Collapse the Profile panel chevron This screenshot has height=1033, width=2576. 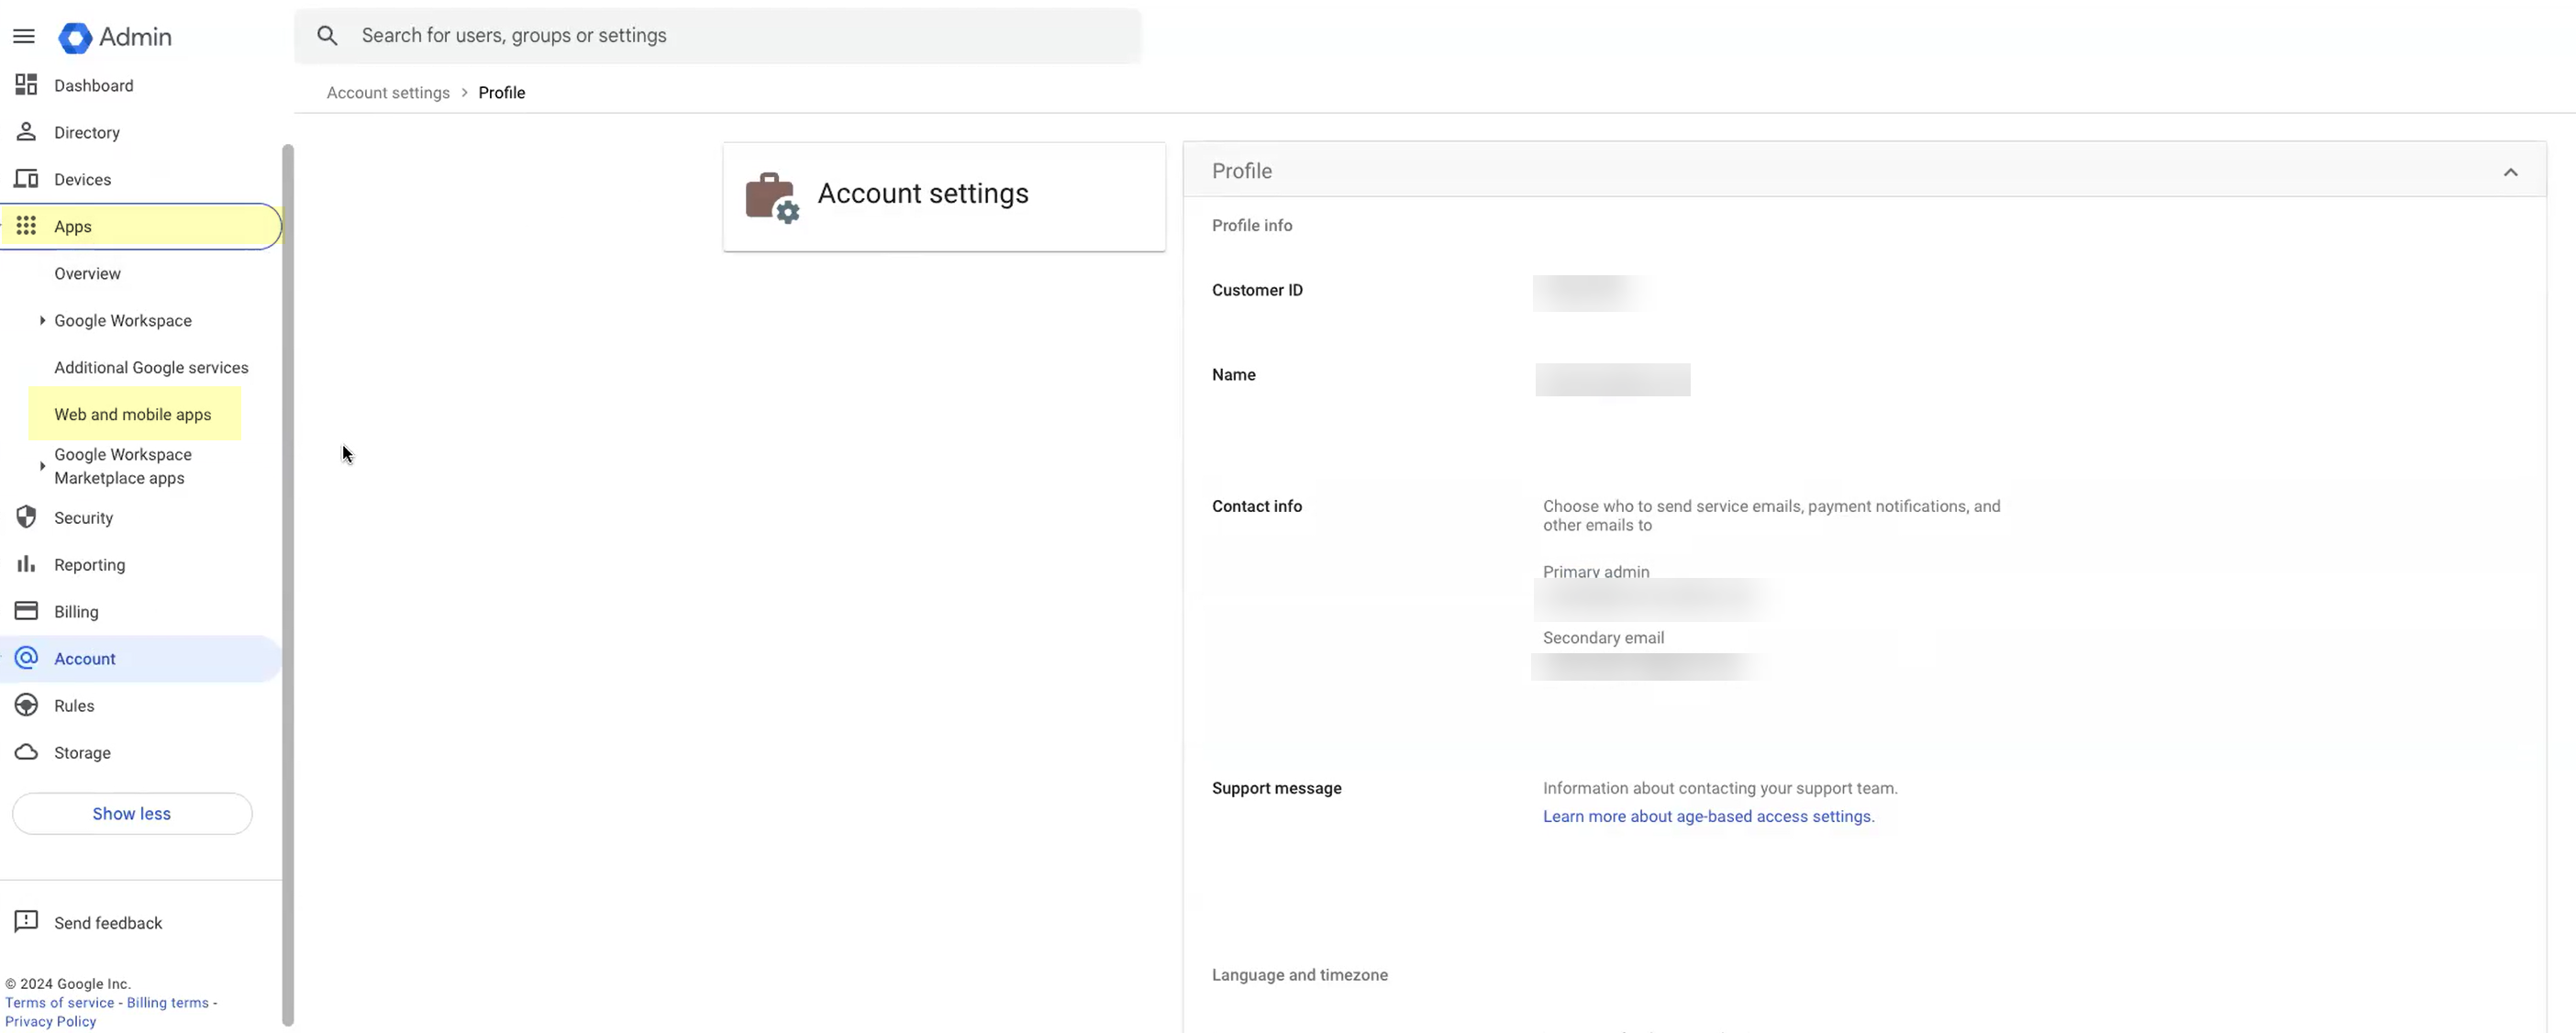point(2510,171)
